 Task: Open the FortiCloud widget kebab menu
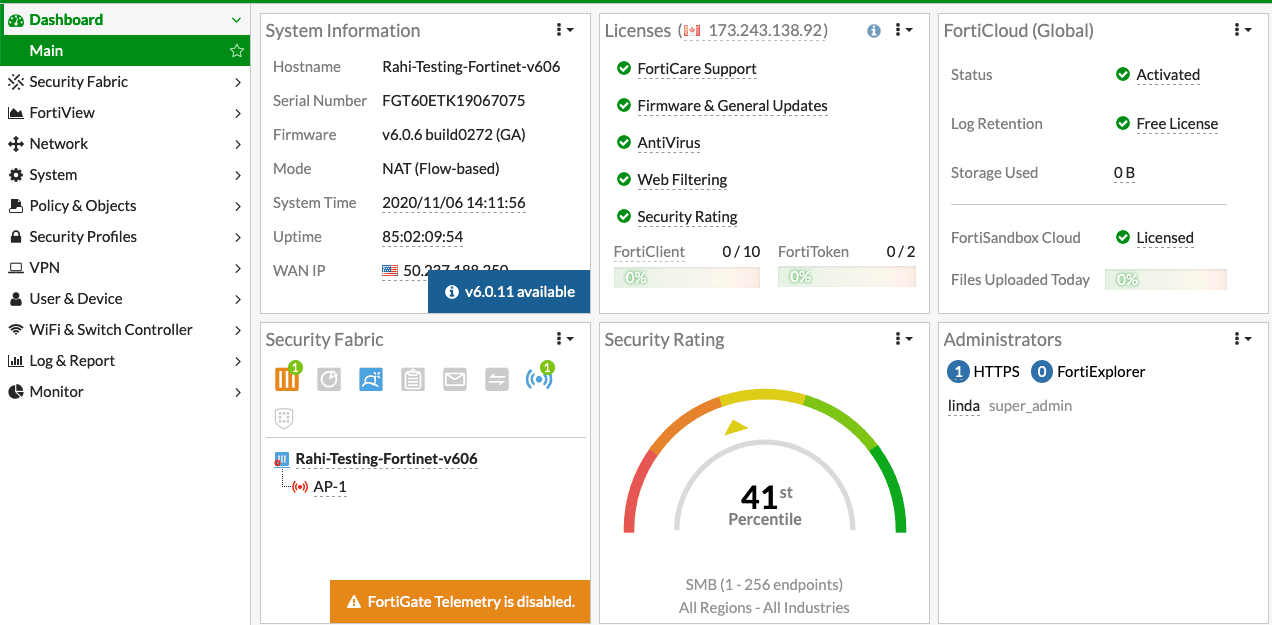(1242, 31)
